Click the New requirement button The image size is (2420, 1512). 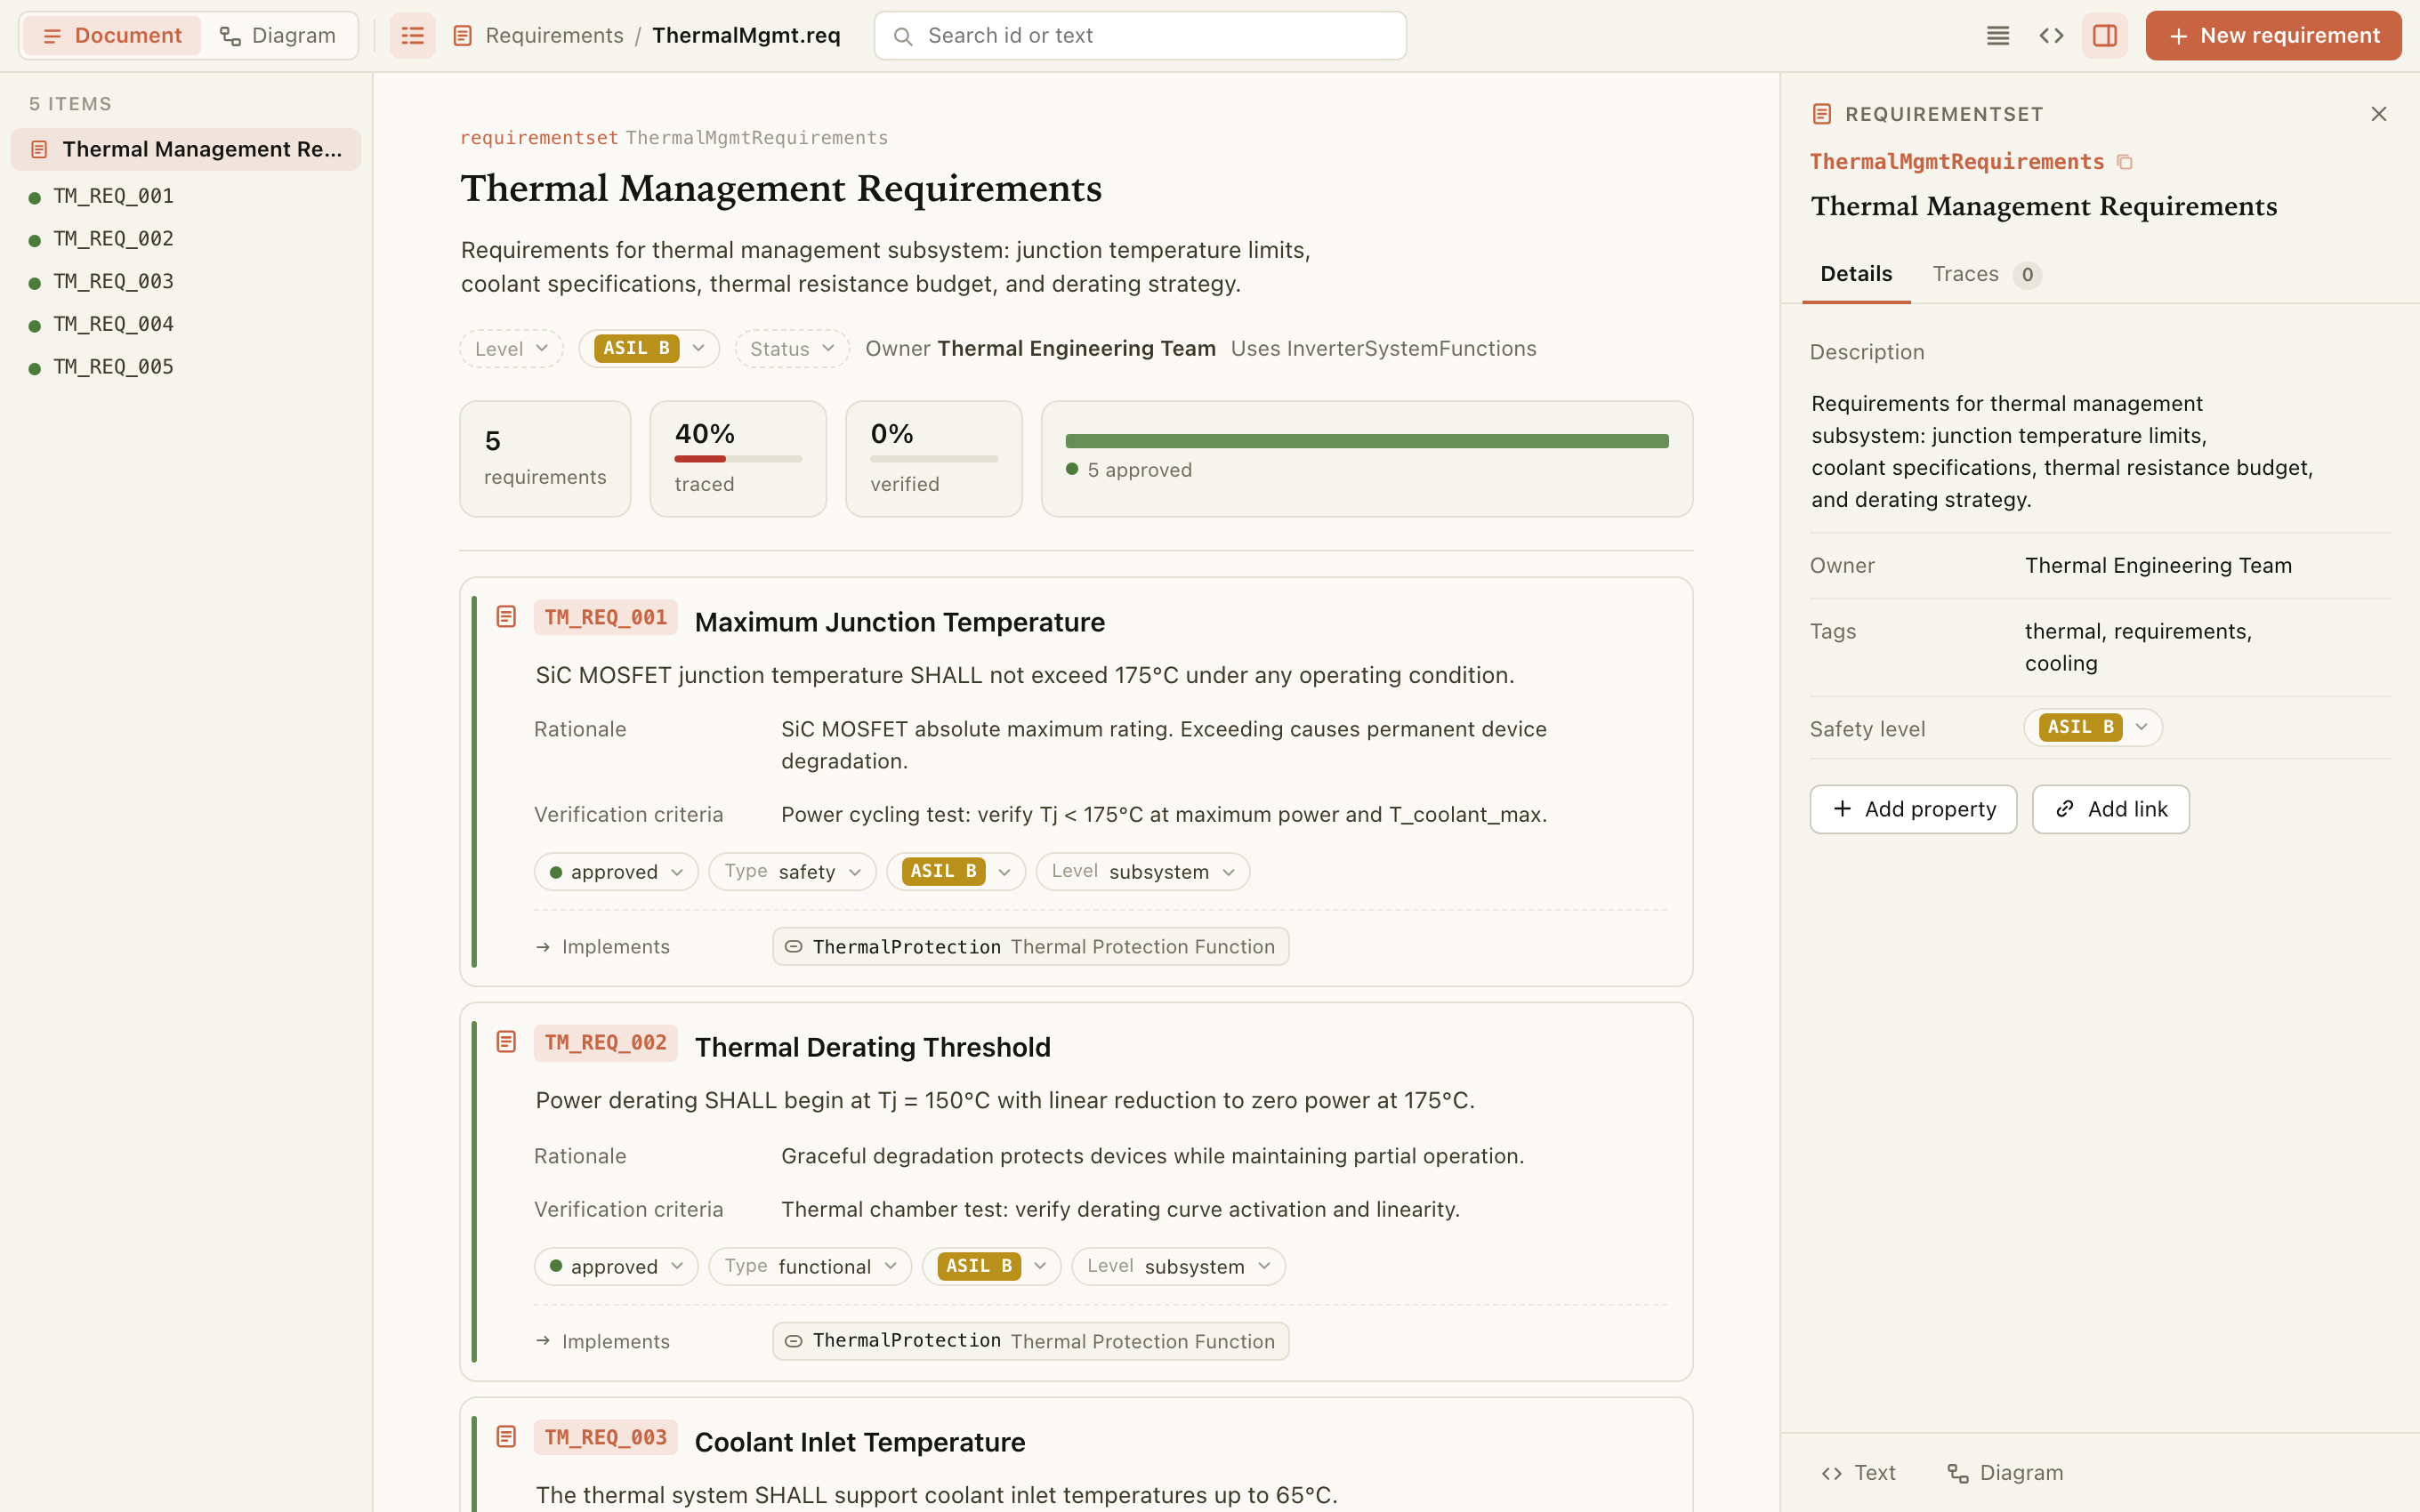(x=2273, y=36)
